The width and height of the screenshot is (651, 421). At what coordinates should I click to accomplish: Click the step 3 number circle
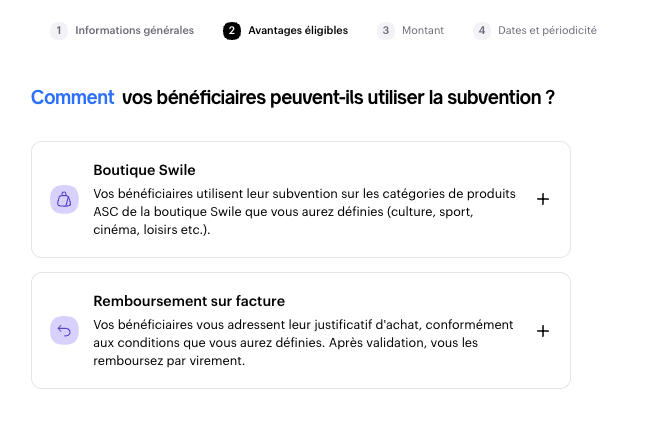pyautogui.click(x=386, y=31)
